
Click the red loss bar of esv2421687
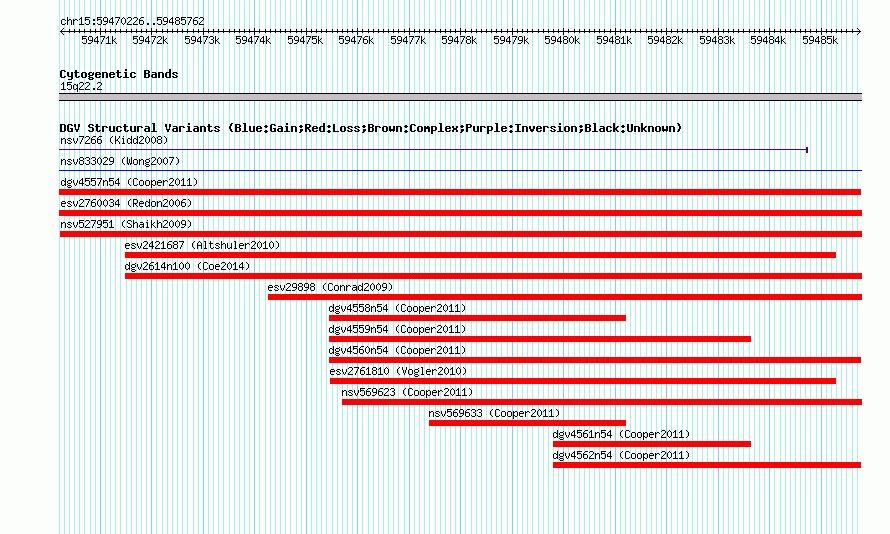480,255
